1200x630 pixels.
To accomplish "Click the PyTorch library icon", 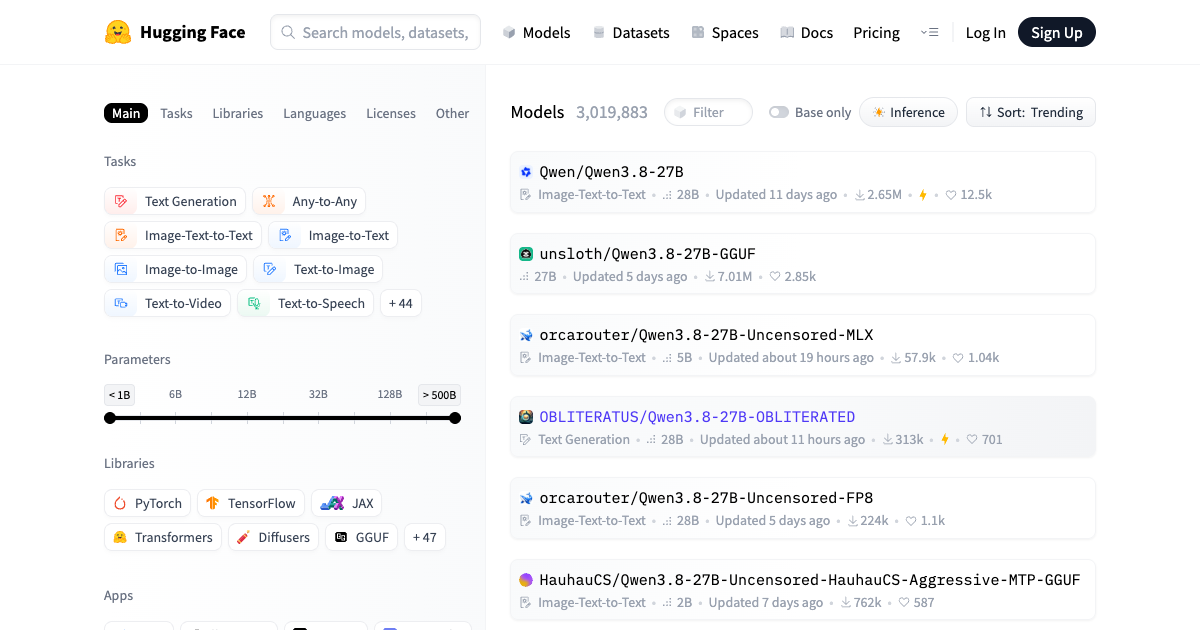I will [120, 503].
